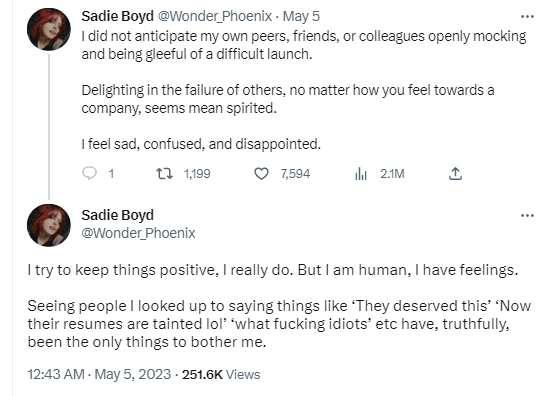Click @Wonder_Phoenix handle in first tweet
The width and height of the screenshot is (551, 396).
click(214, 16)
